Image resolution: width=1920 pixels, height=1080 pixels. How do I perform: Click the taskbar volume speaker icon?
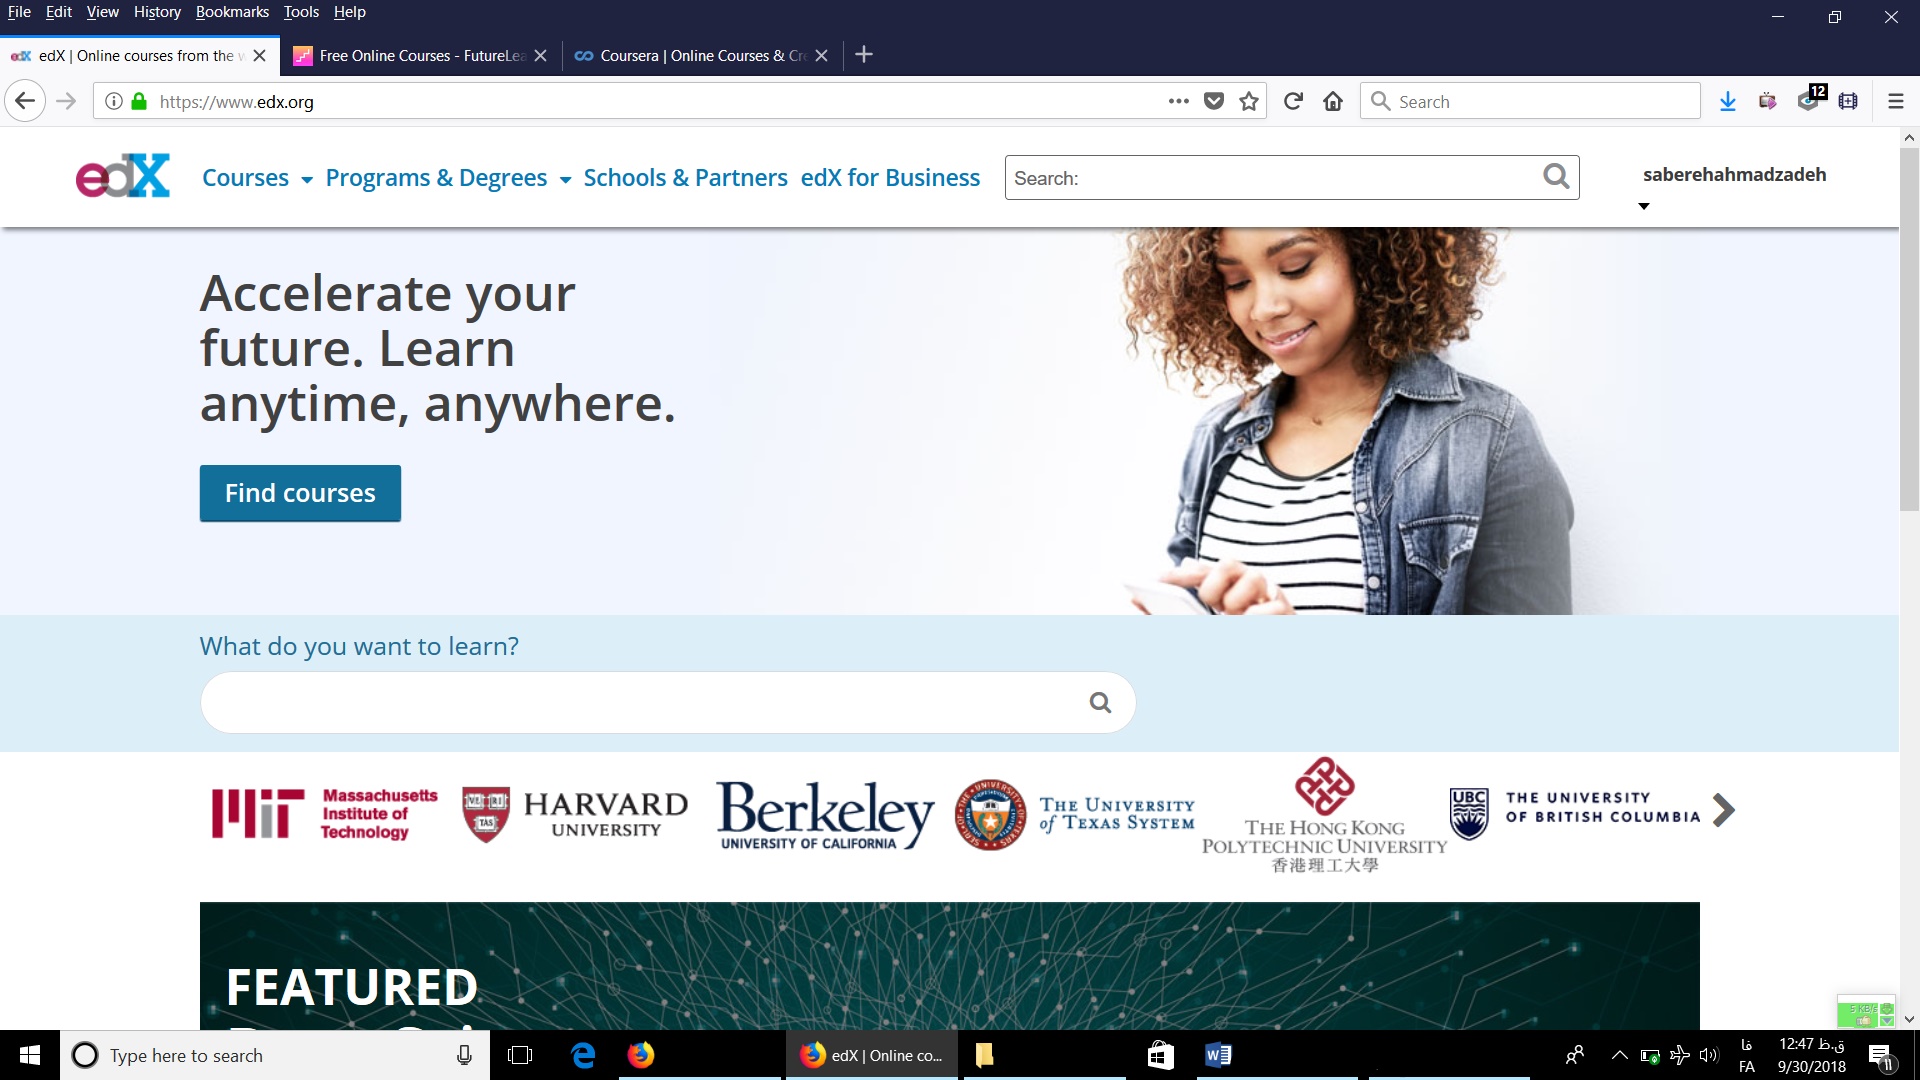pyautogui.click(x=1708, y=1055)
